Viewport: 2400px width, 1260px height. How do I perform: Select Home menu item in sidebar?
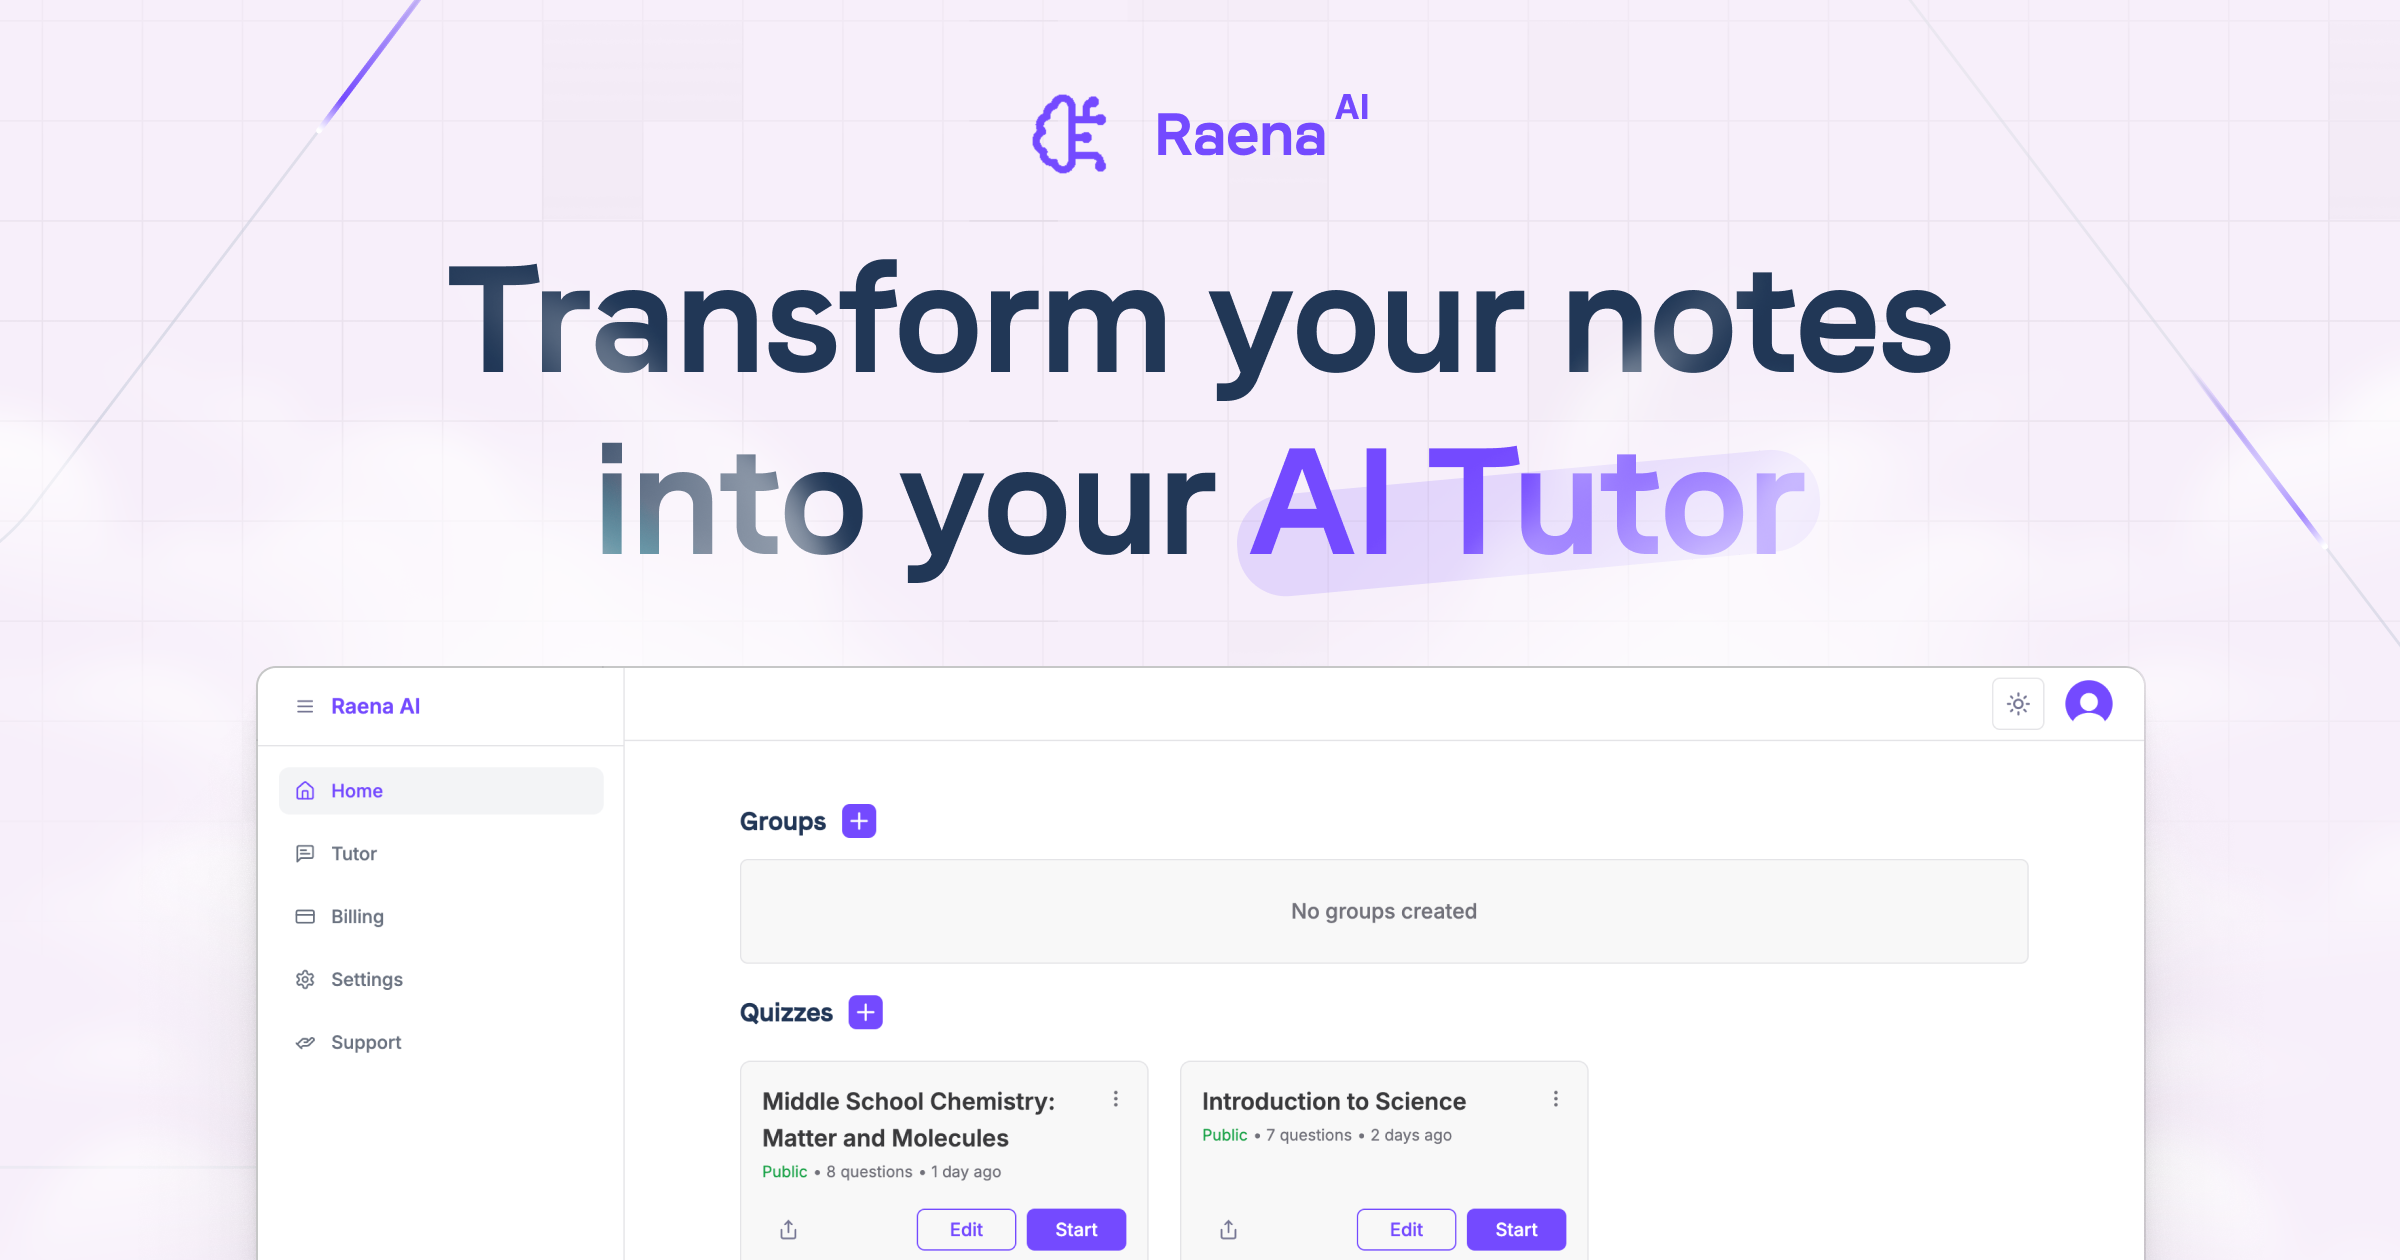click(x=440, y=789)
